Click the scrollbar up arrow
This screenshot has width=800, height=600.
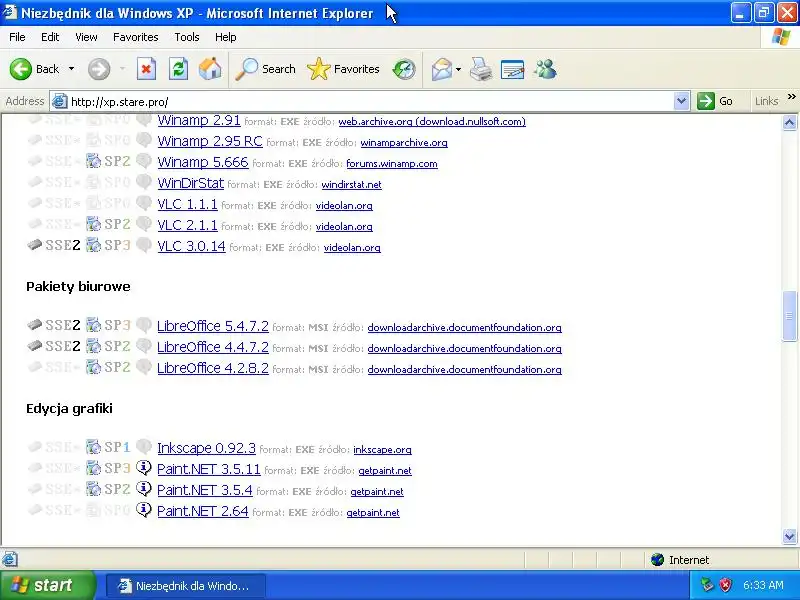[x=789, y=122]
